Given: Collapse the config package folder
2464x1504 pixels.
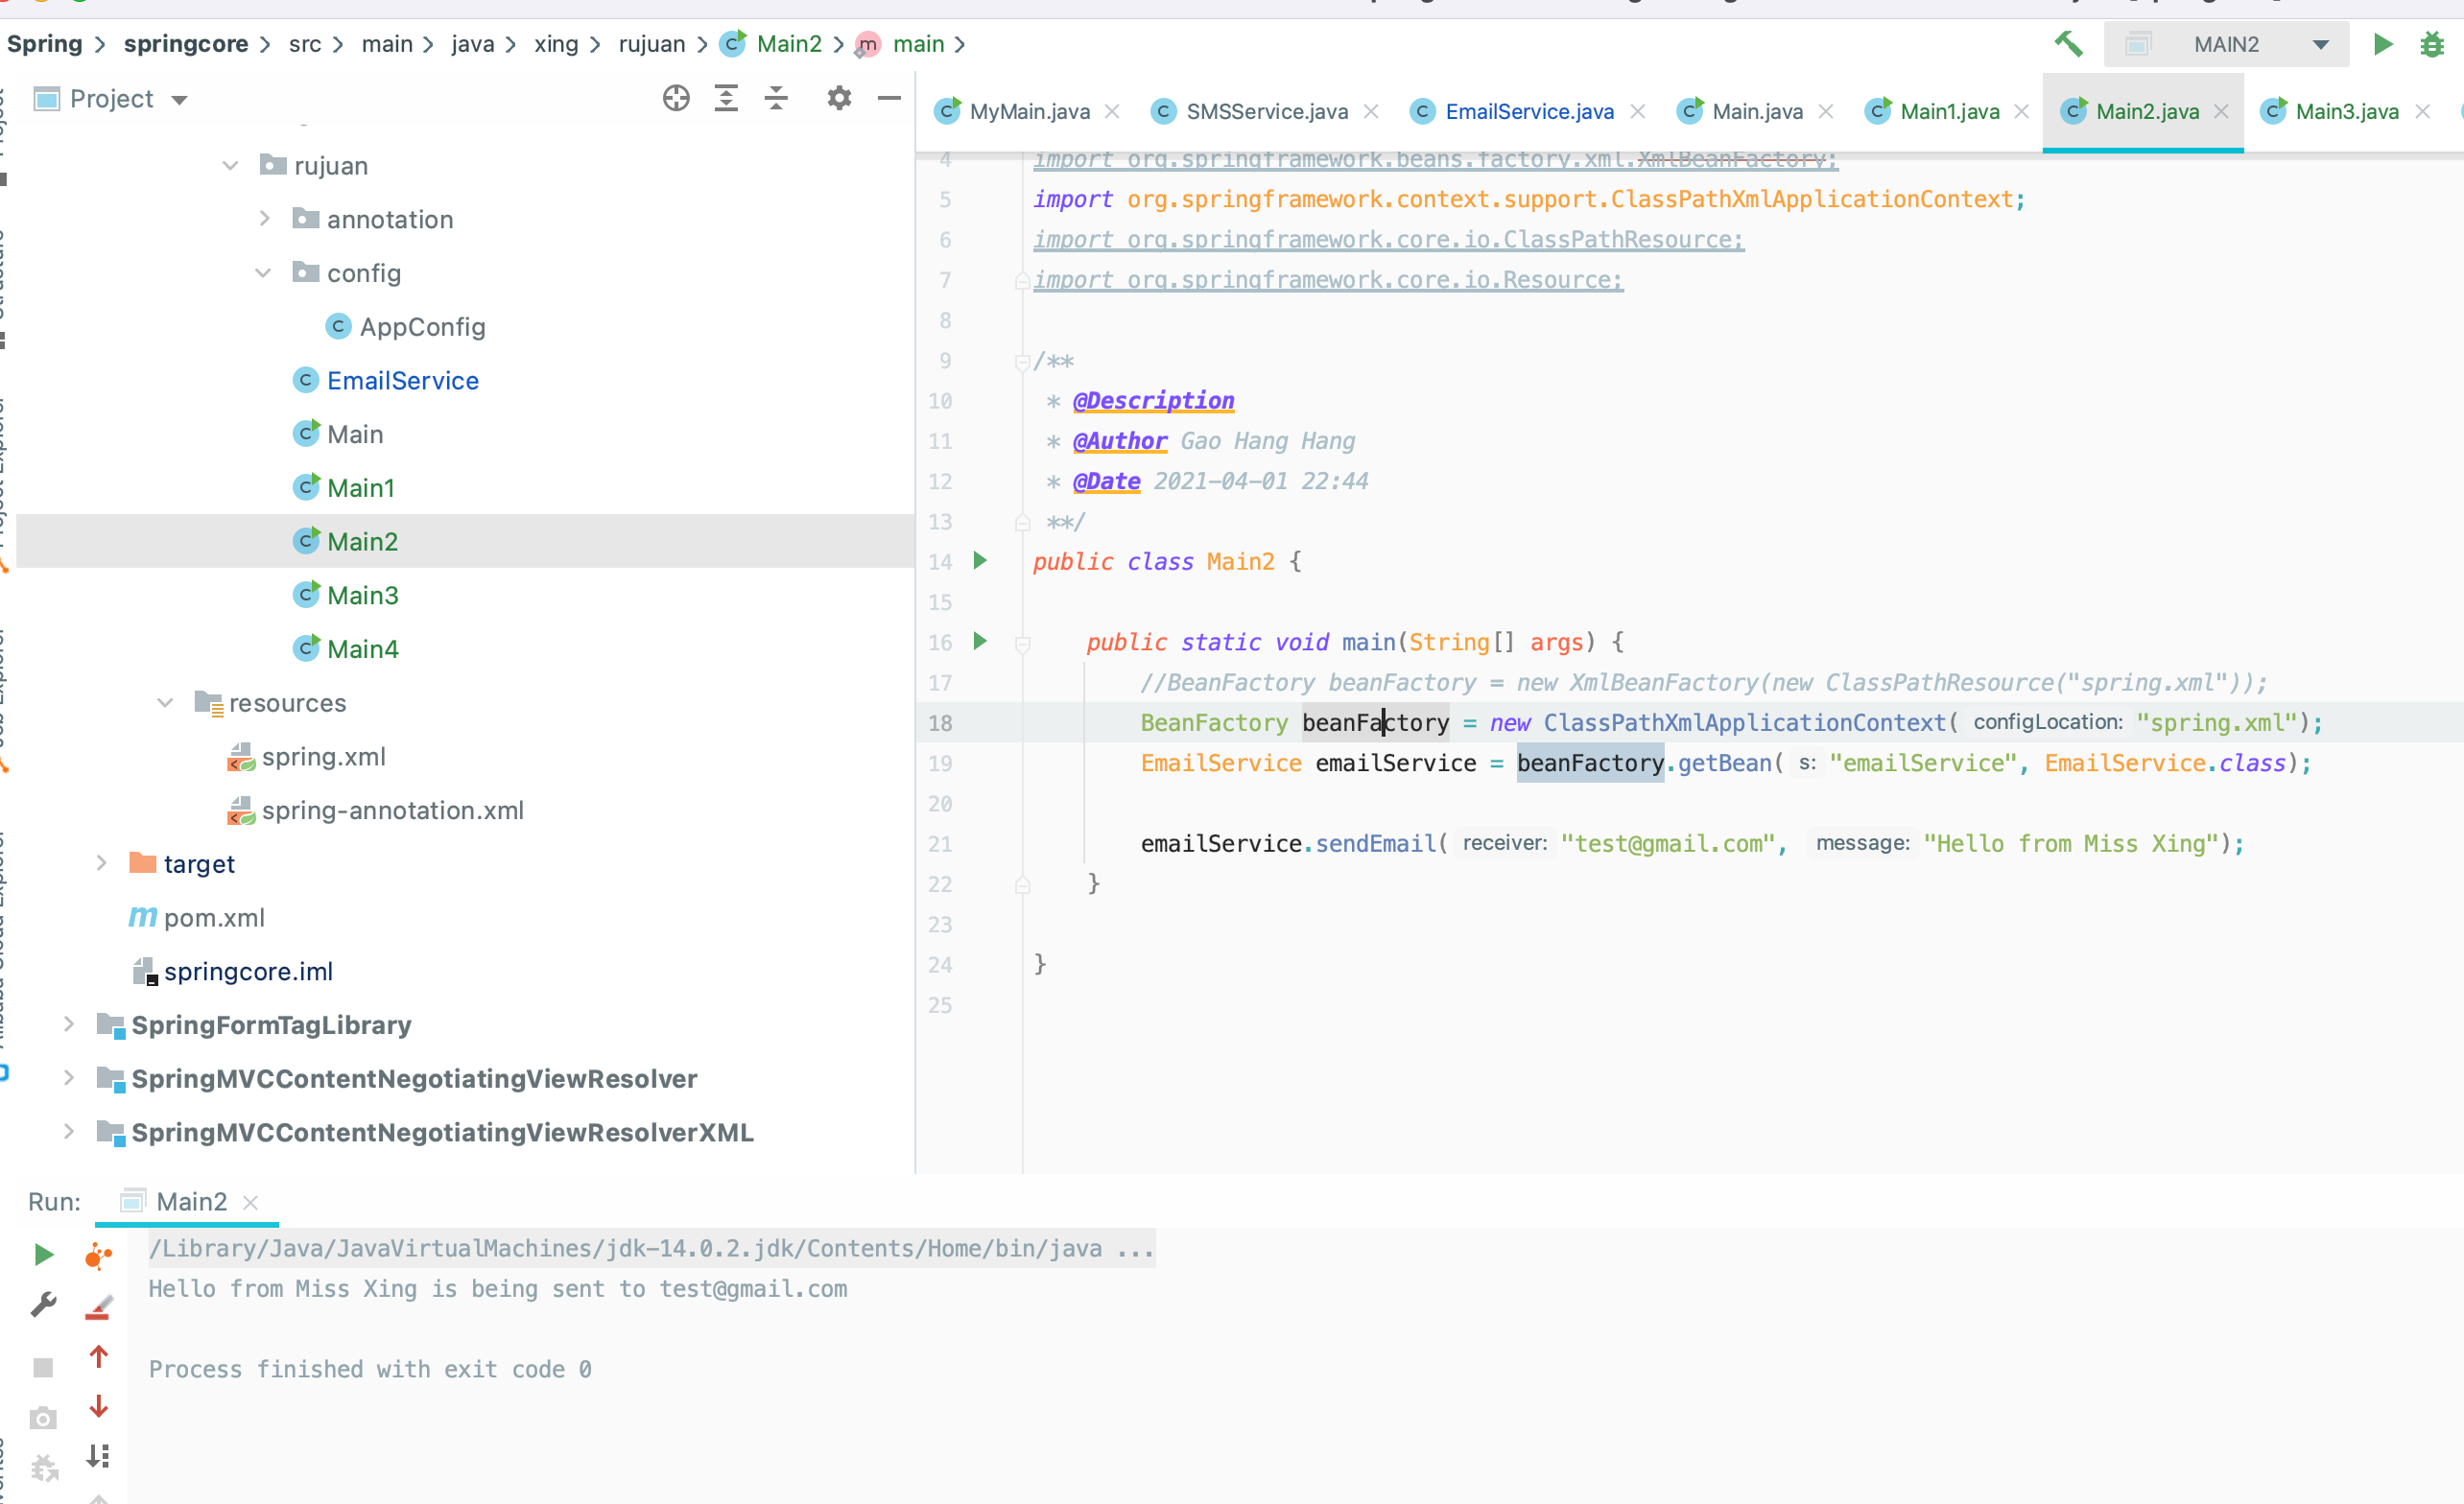Looking at the screenshot, I should [263, 272].
